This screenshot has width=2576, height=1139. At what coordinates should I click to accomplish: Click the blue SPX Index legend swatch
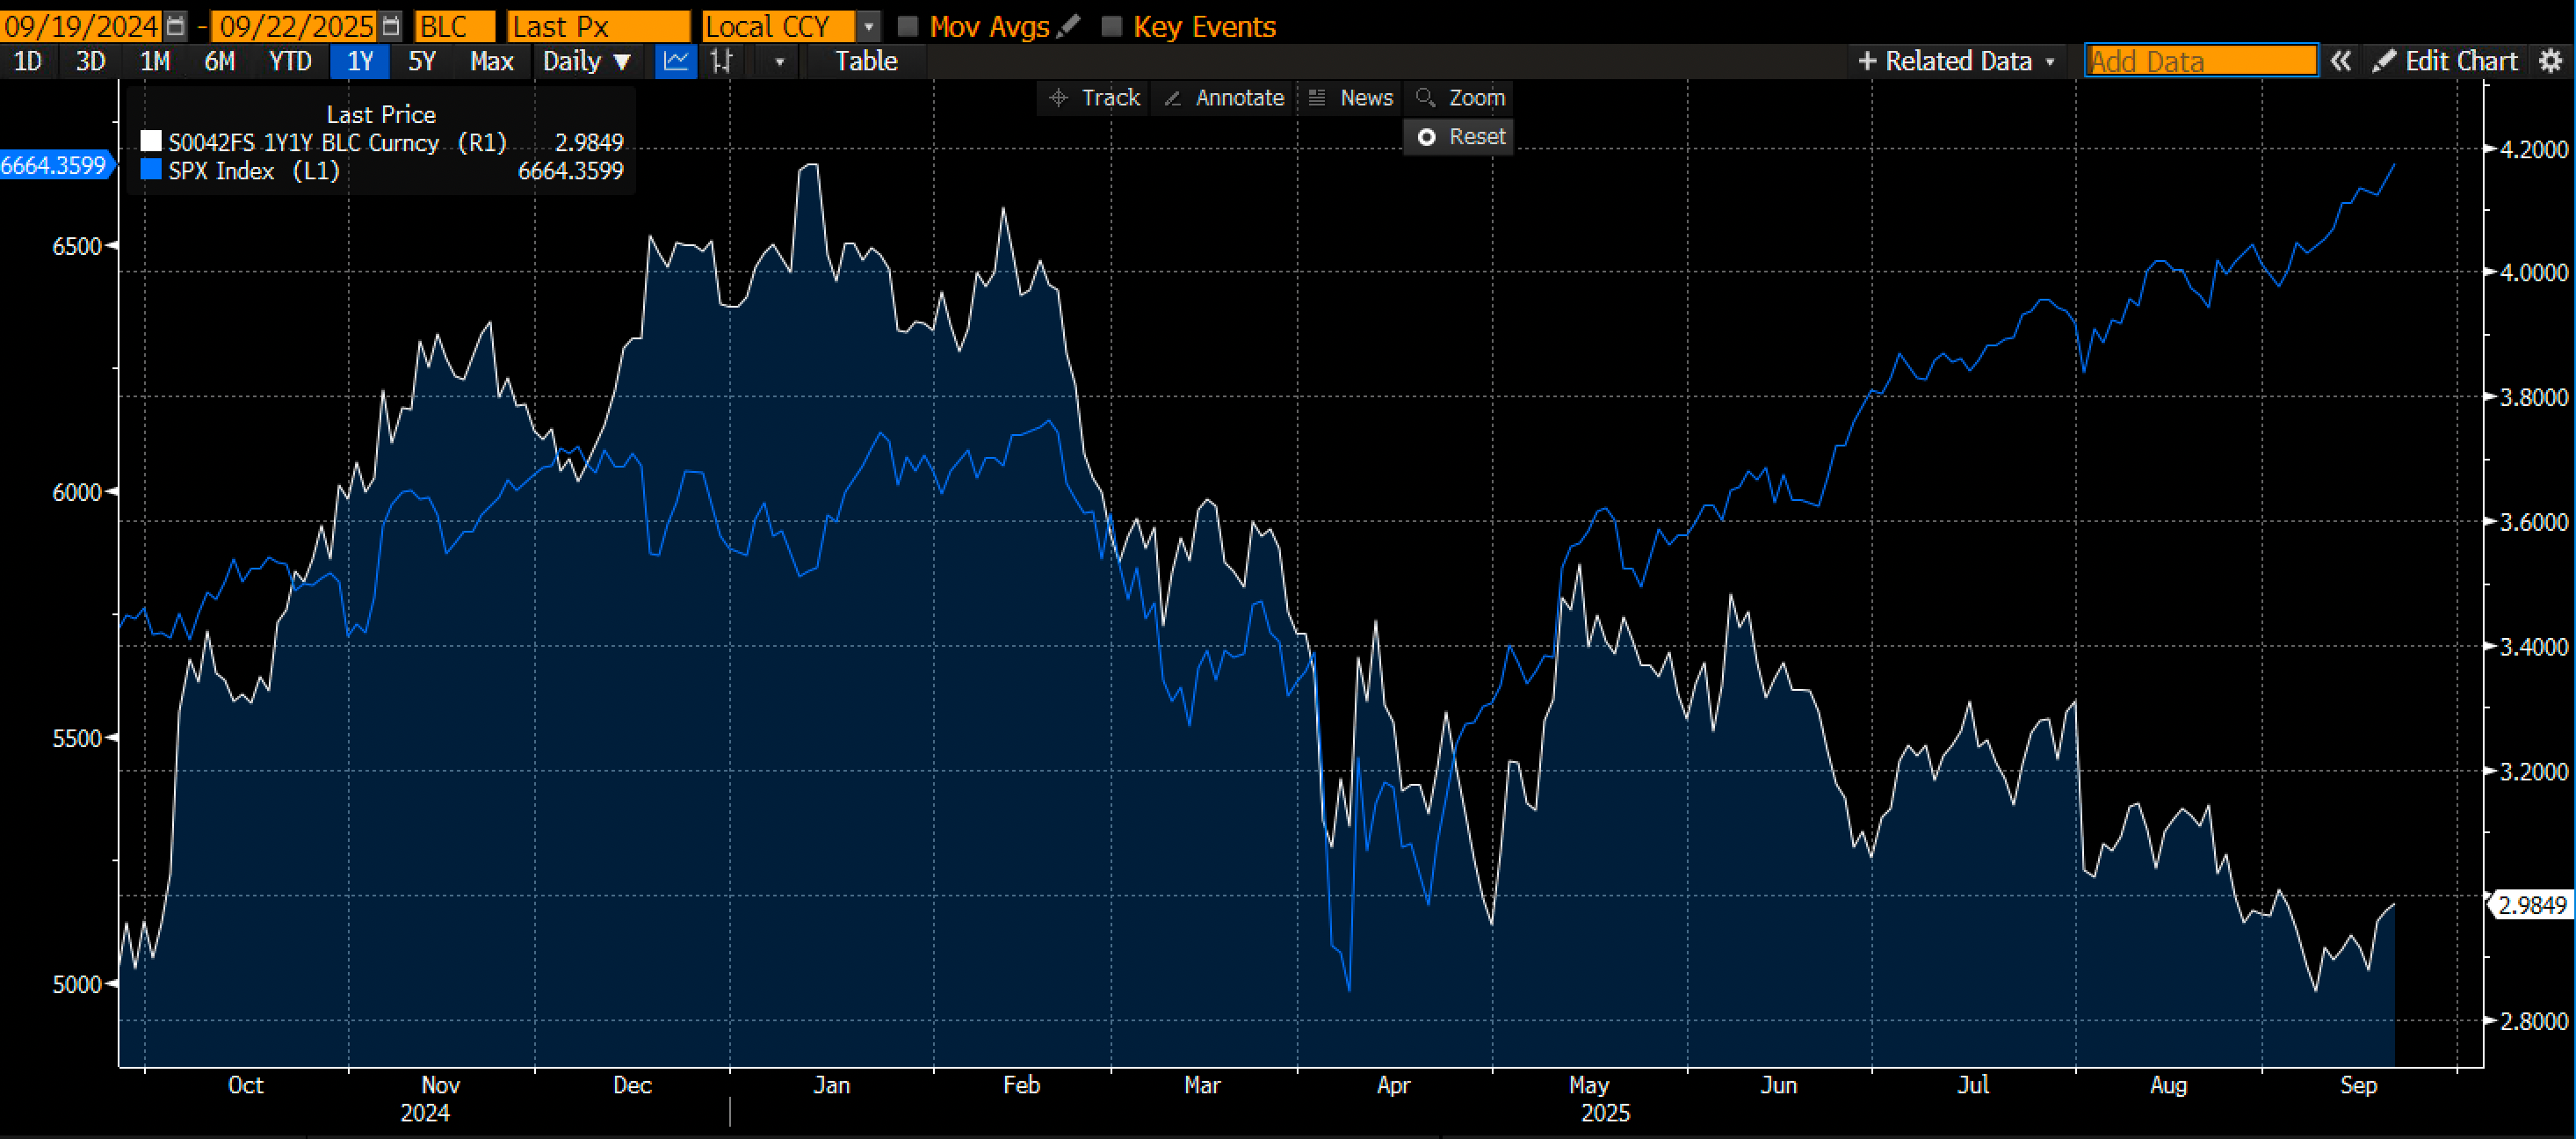(151, 170)
